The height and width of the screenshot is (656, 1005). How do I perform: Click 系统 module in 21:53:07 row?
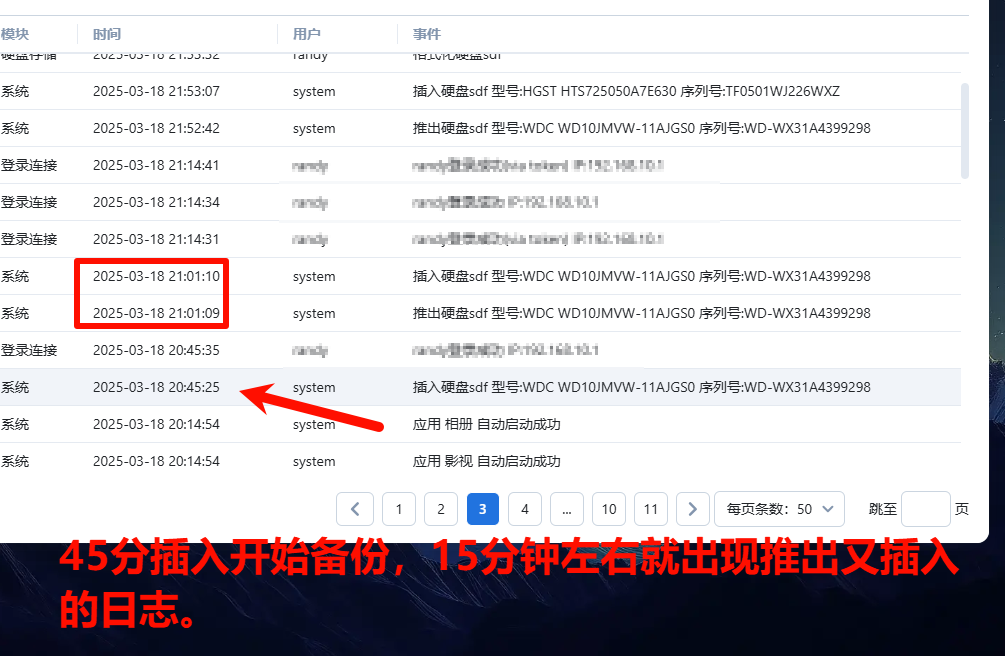(x=15, y=91)
